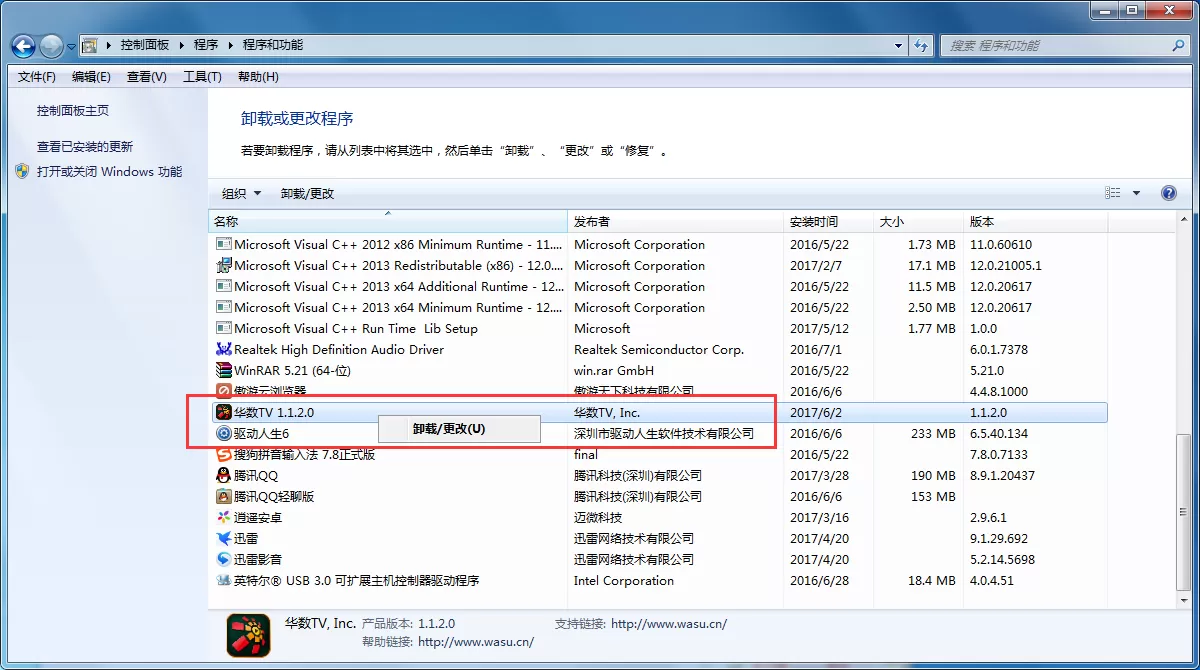
Task: Click the WinRAR 5.21 program icon
Action: coord(224,371)
